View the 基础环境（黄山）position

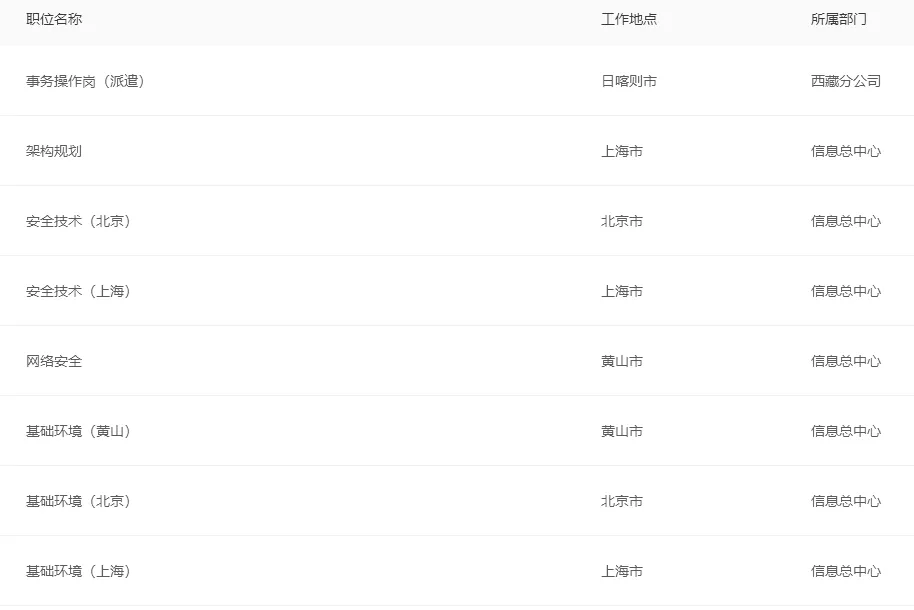click(78, 431)
